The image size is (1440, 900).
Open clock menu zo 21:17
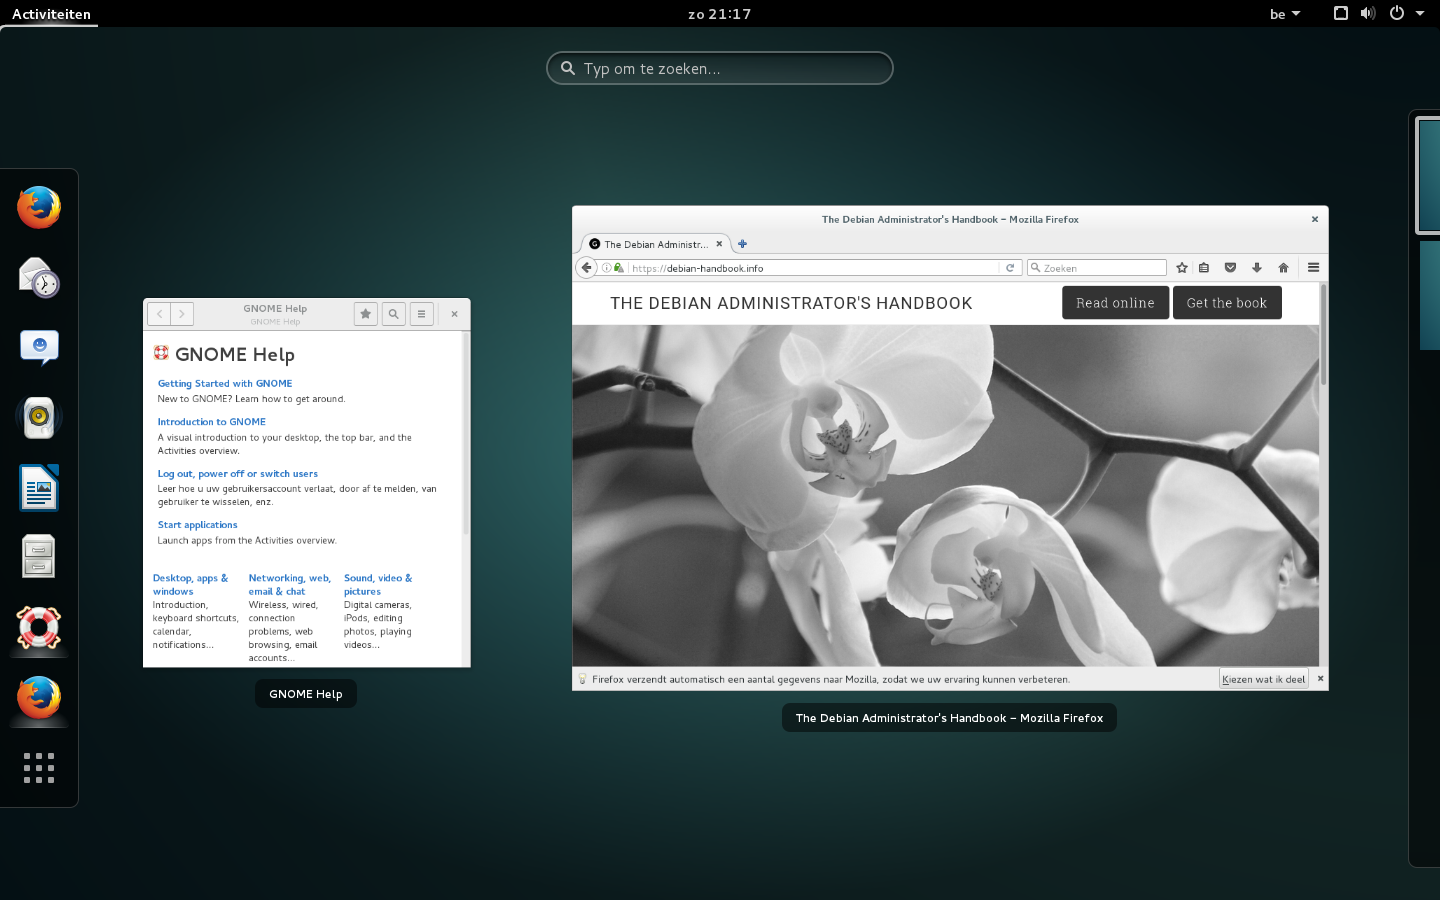[720, 14]
